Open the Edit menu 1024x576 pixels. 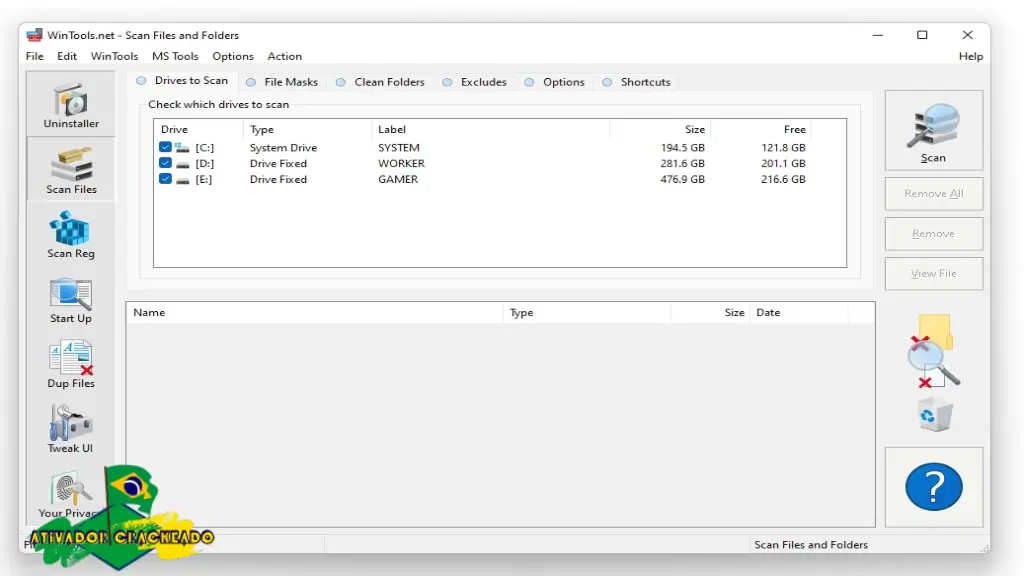pos(67,56)
